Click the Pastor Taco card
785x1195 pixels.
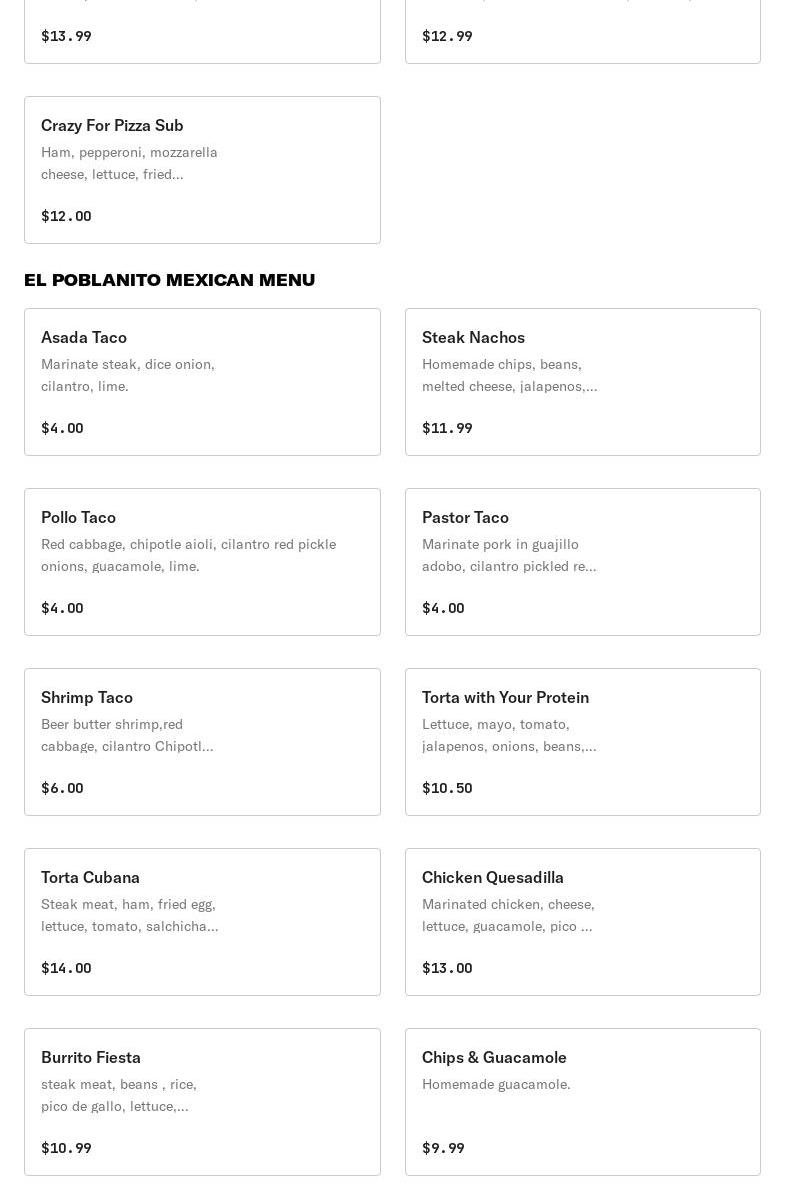click(582, 561)
